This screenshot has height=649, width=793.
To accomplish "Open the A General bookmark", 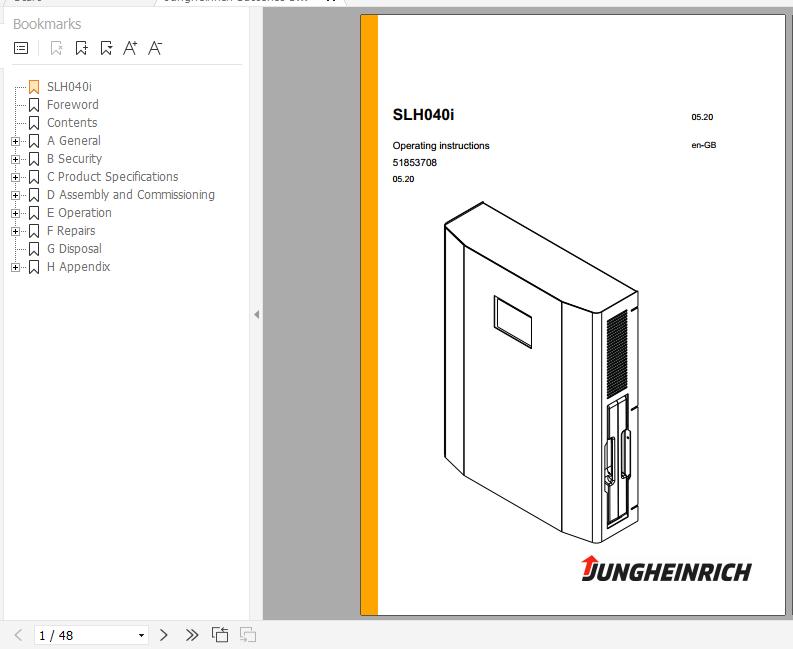I will (74, 141).
